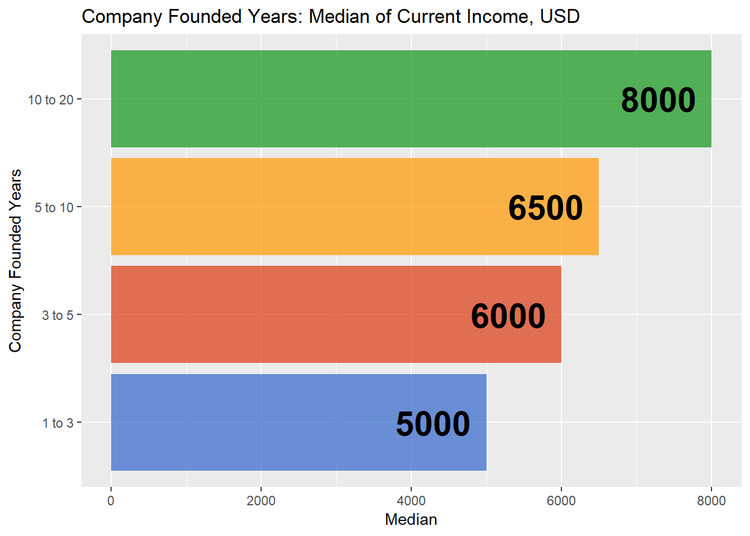Click the '10 to 20' y-axis label
Screen dimensions: 750x536
[52, 99]
